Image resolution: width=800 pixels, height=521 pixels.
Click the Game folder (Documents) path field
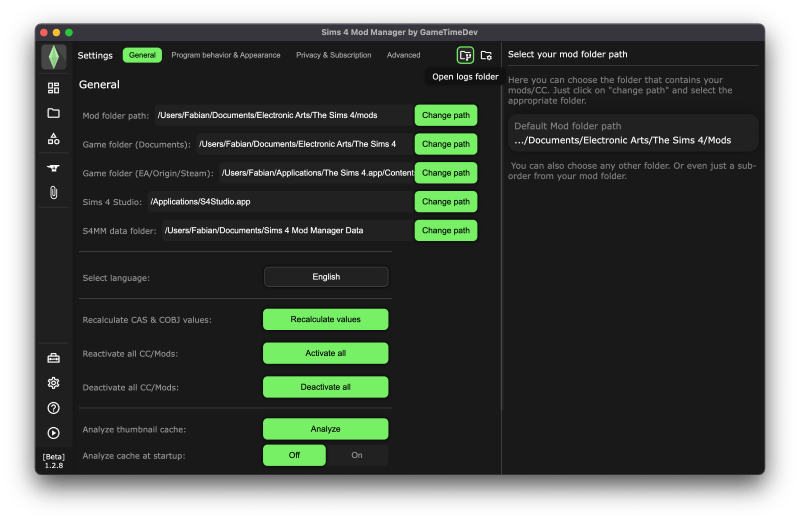[x=305, y=144]
